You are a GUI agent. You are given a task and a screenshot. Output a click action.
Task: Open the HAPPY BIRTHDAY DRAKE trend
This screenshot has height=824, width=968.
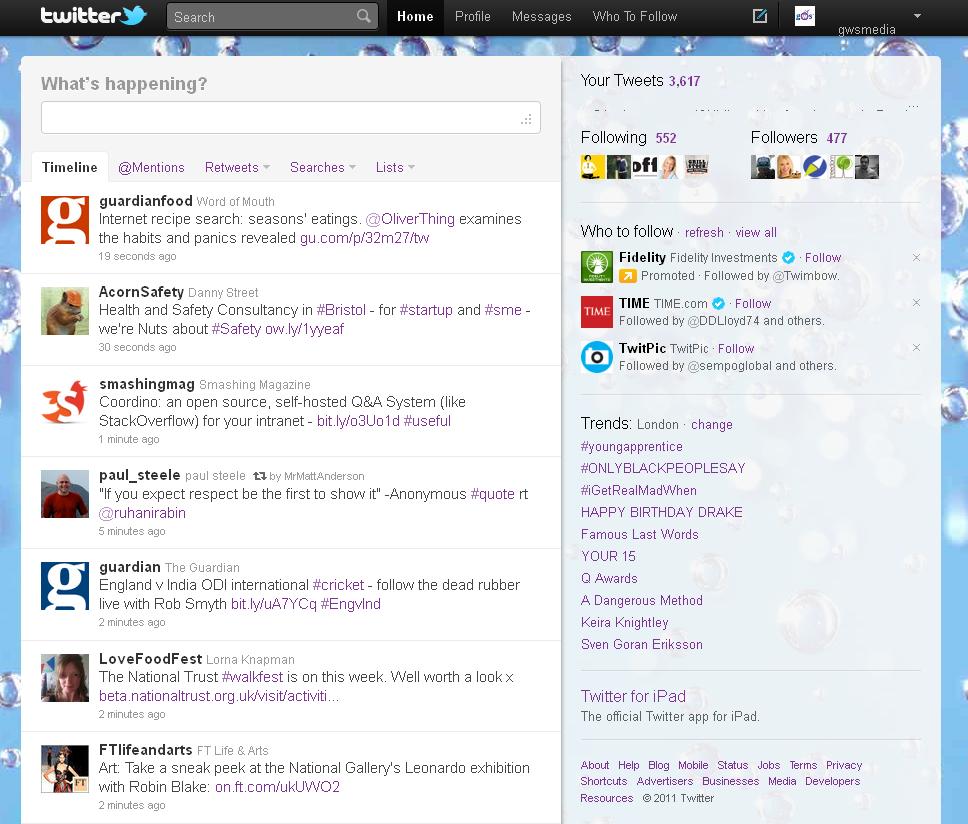click(662, 512)
